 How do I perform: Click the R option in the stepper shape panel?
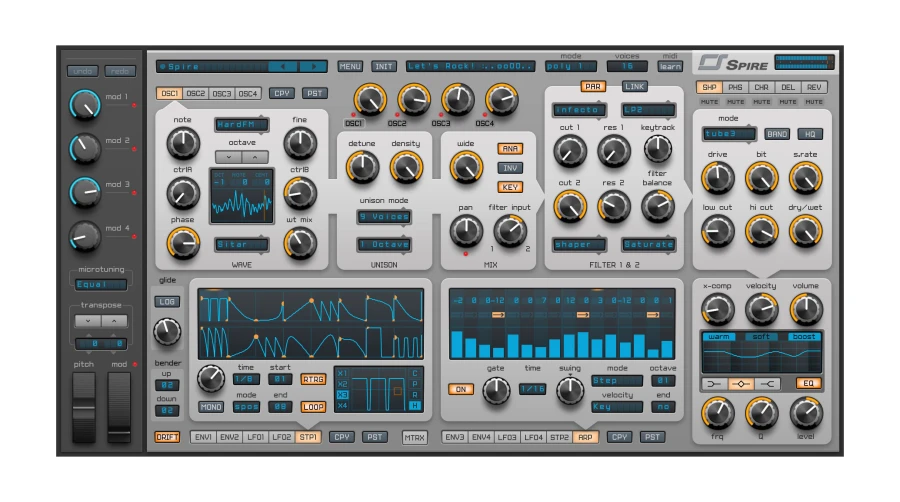coord(414,395)
